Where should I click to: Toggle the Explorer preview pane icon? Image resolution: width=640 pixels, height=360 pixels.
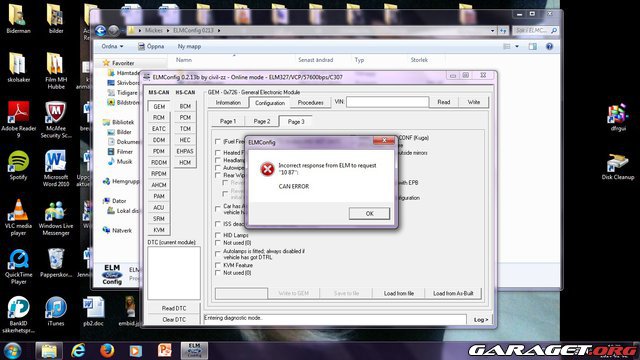pyautogui.click(x=533, y=47)
